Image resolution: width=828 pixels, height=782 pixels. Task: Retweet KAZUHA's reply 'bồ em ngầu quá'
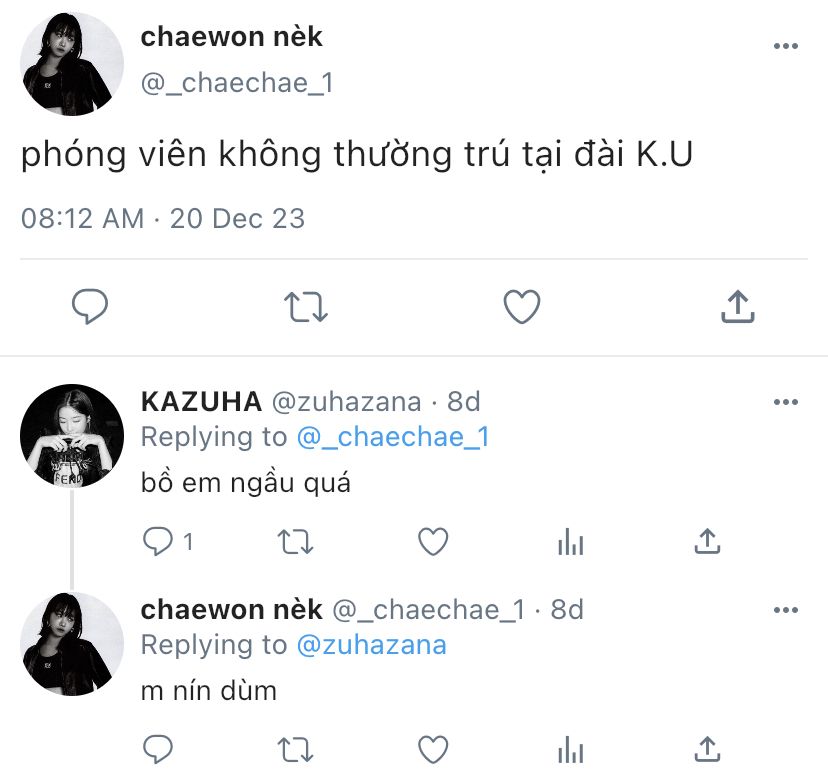[296, 542]
